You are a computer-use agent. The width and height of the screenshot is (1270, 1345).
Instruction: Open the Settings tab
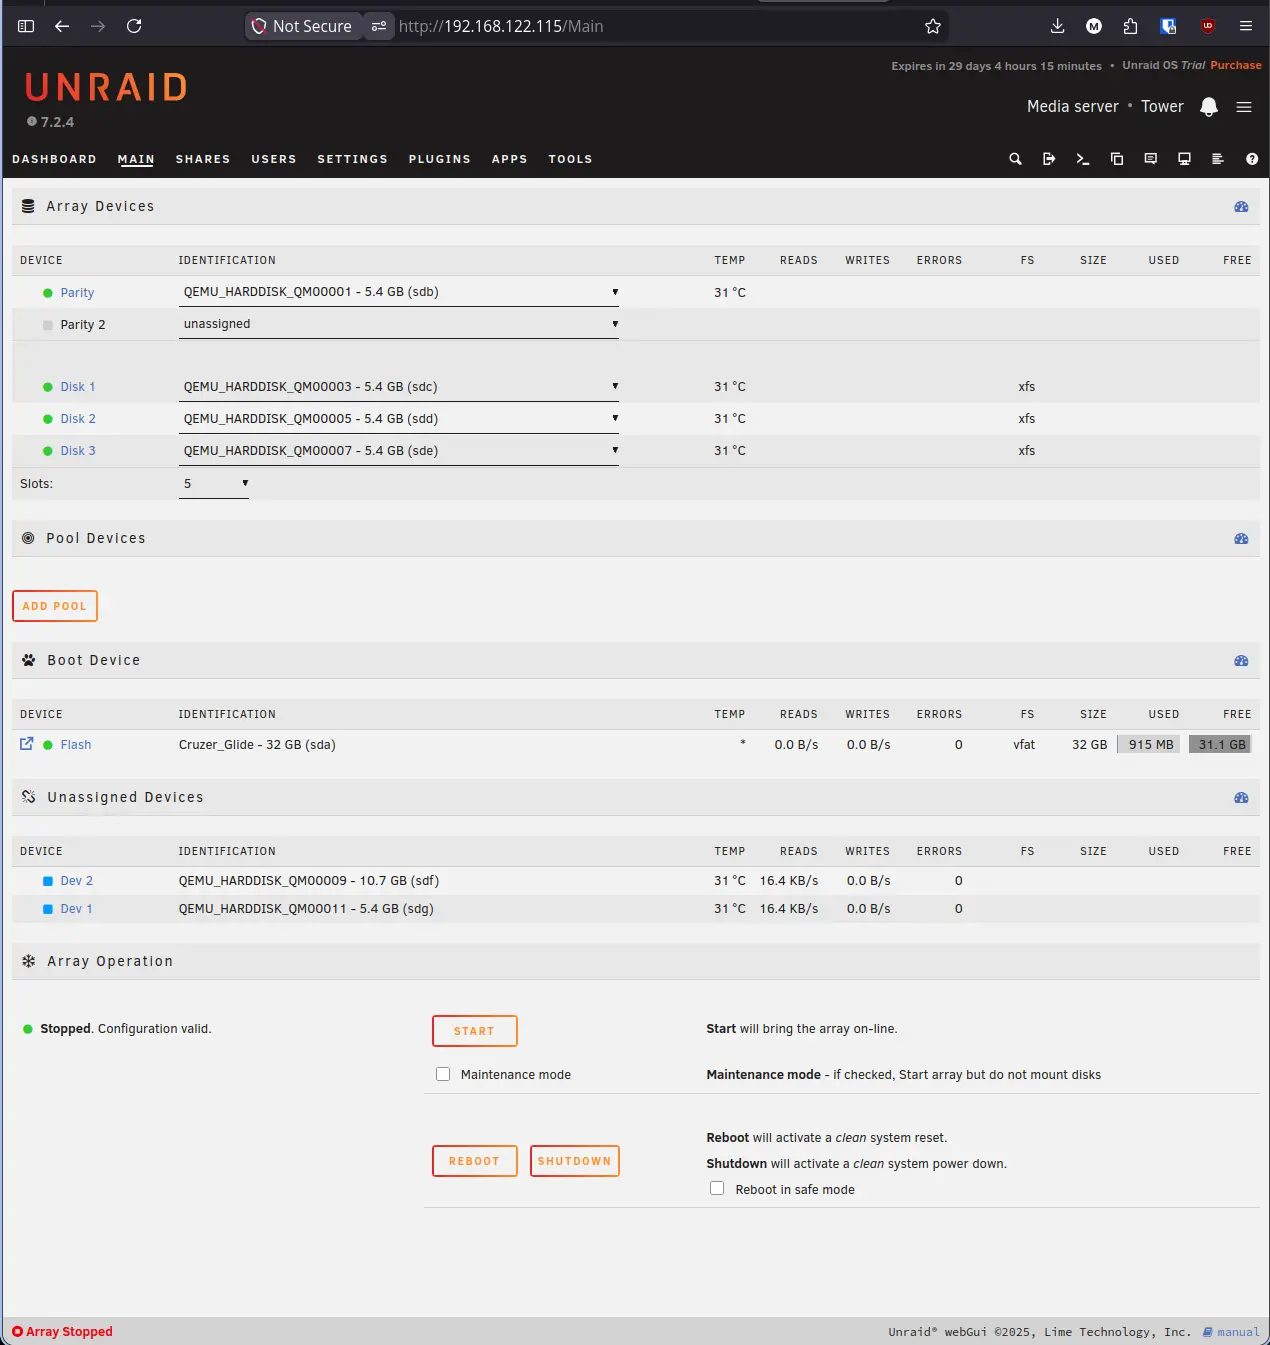tap(352, 159)
